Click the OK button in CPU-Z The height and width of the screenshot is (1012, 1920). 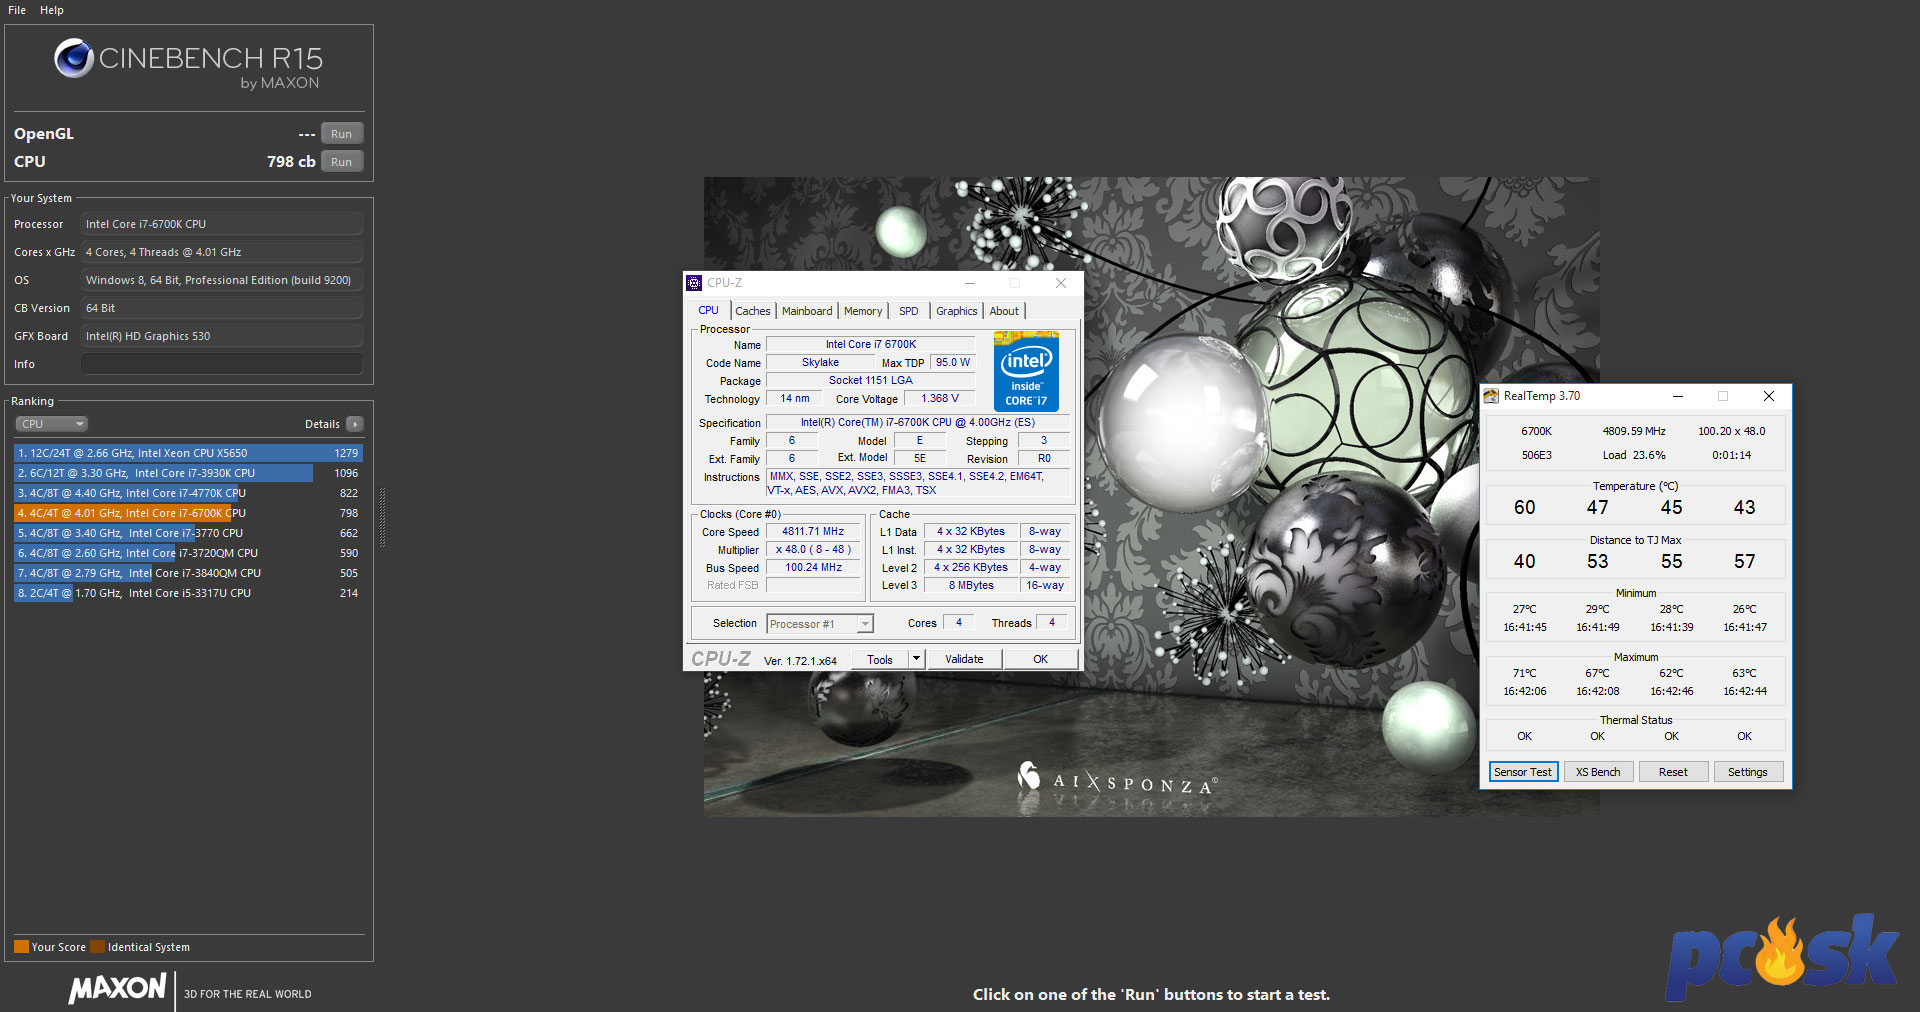1041,659
